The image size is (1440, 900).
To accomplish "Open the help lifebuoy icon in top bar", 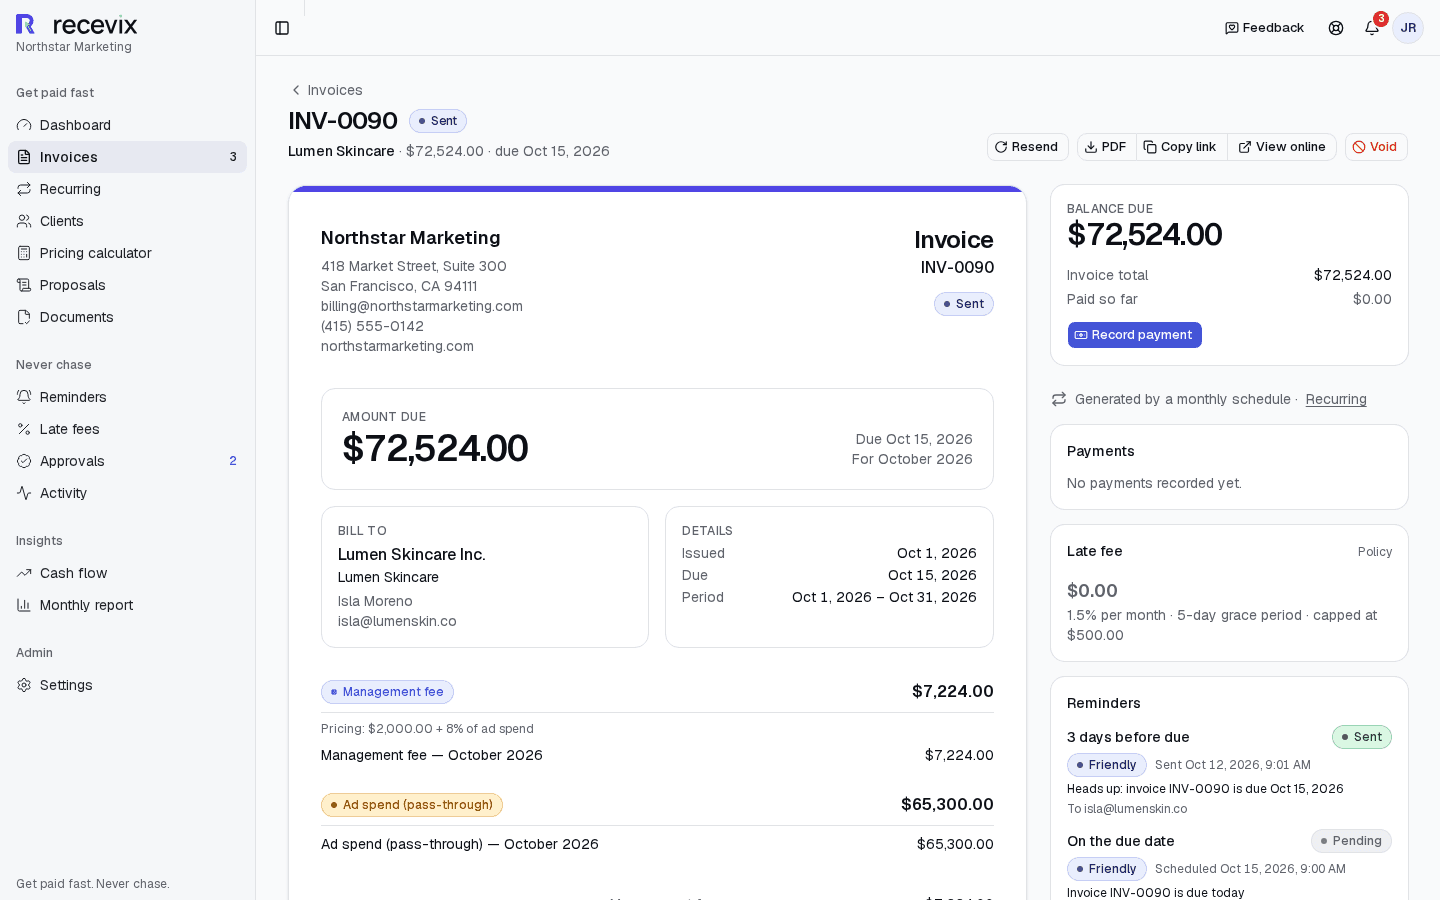I will pyautogui.click(x=1336, y=28).
